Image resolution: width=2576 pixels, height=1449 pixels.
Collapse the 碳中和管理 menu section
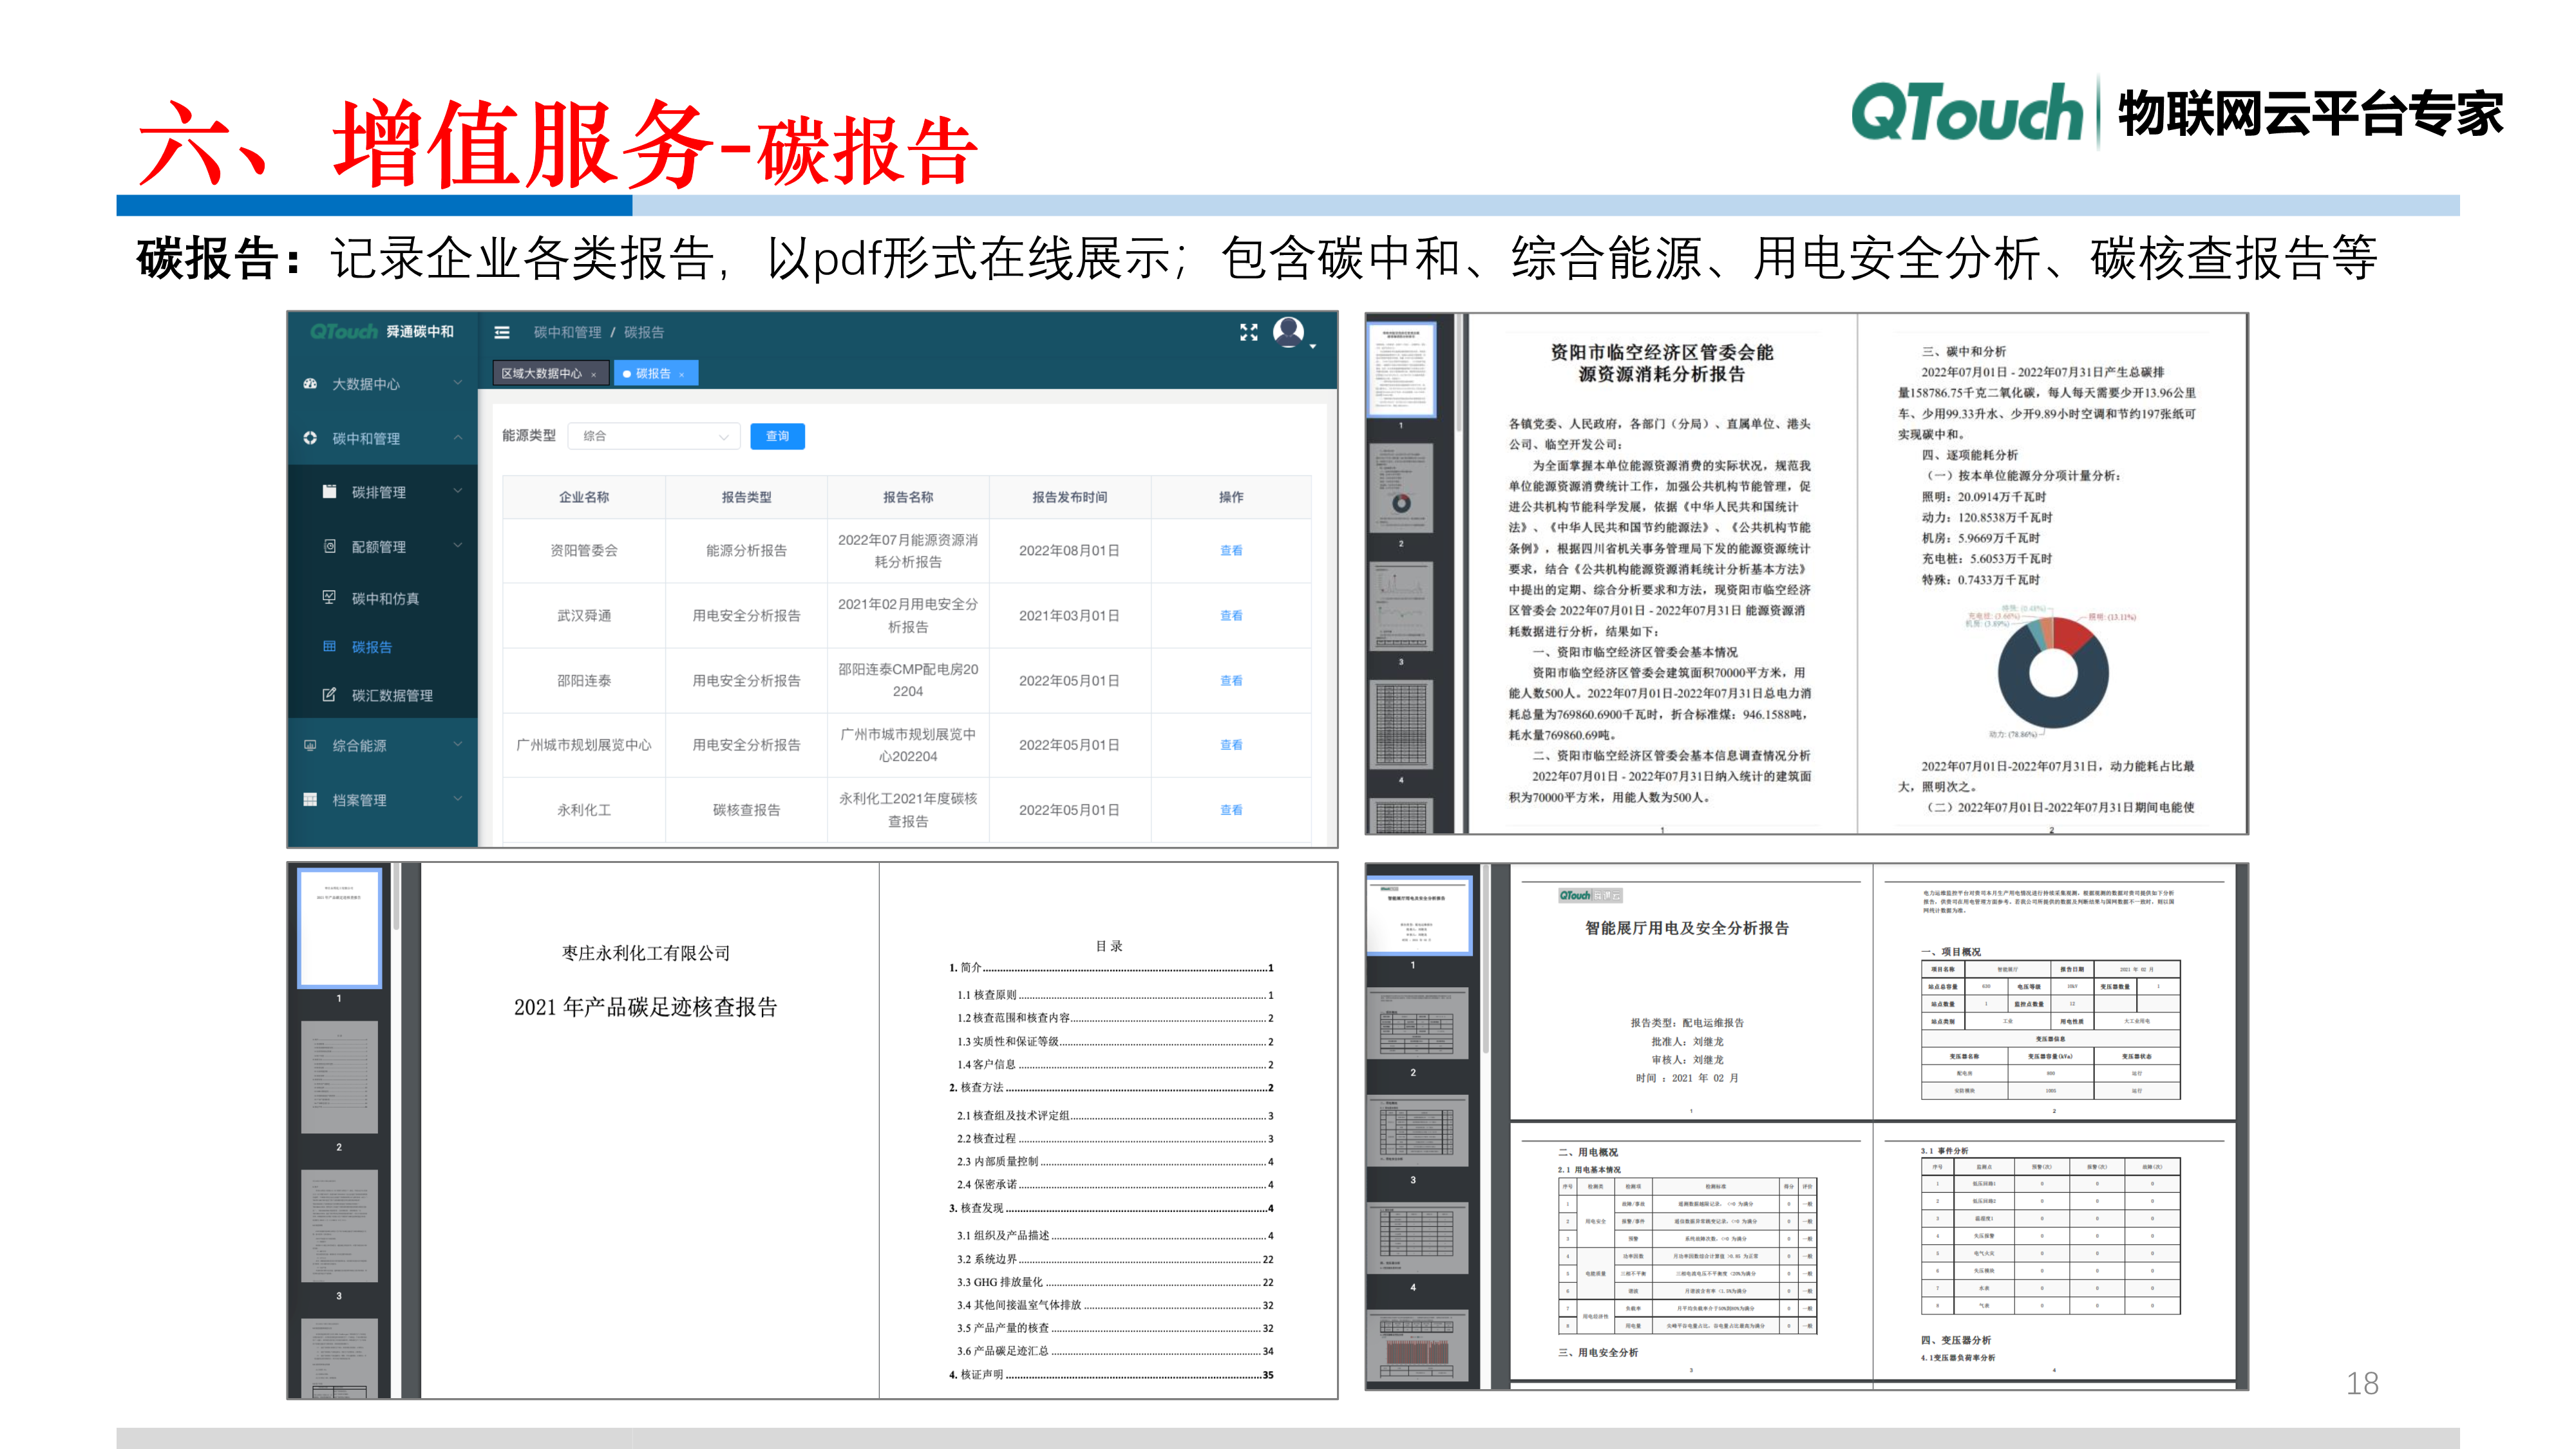tap(458, 437)
